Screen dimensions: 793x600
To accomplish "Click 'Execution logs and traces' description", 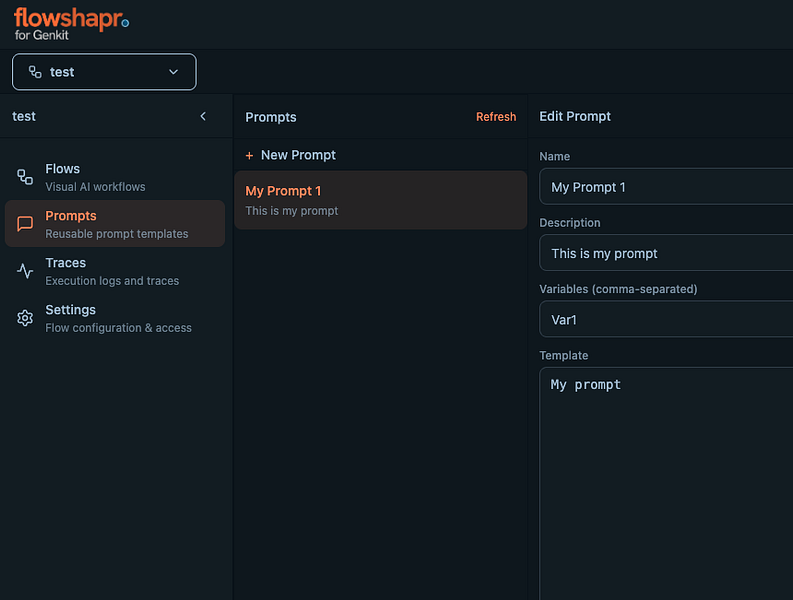I will (112, 281).
